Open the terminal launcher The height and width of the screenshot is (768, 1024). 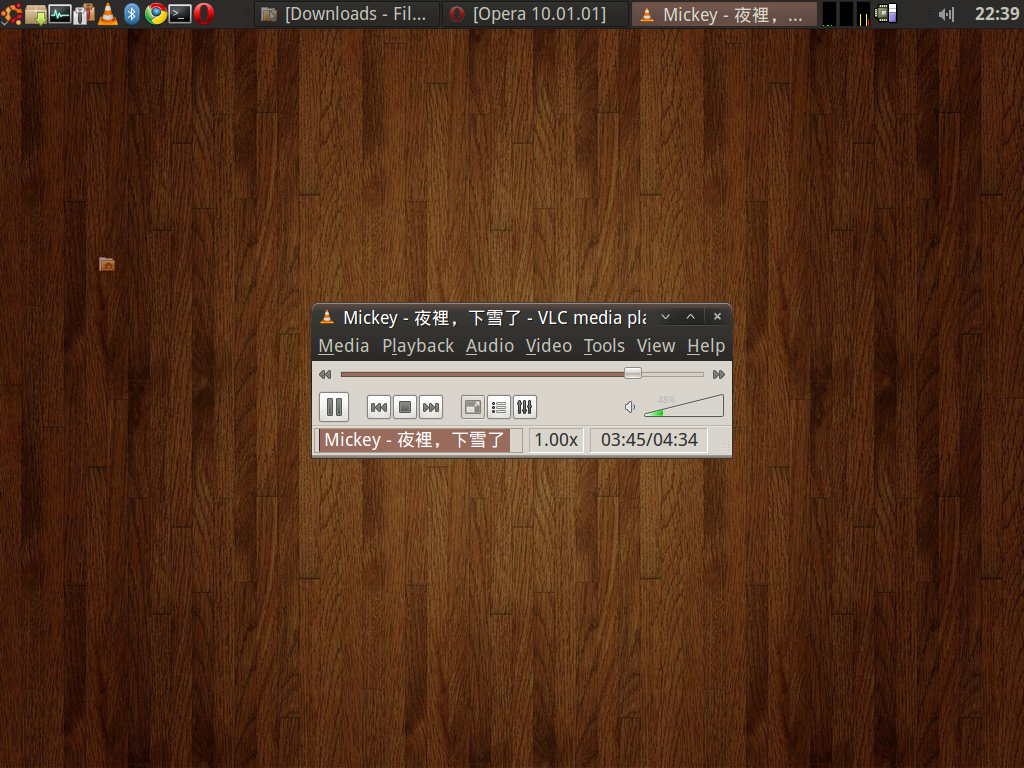(x=180, y=14)
